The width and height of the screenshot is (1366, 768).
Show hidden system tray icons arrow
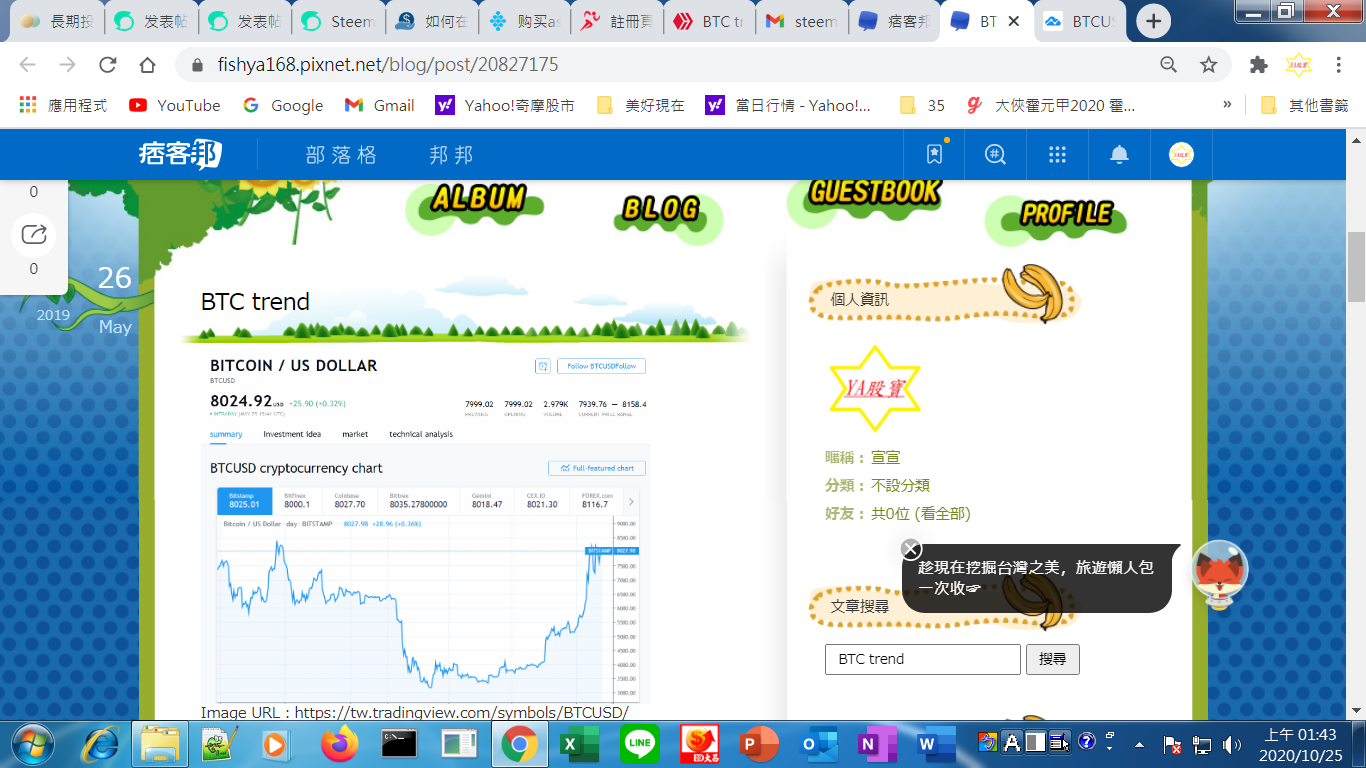pos(1139,745)
